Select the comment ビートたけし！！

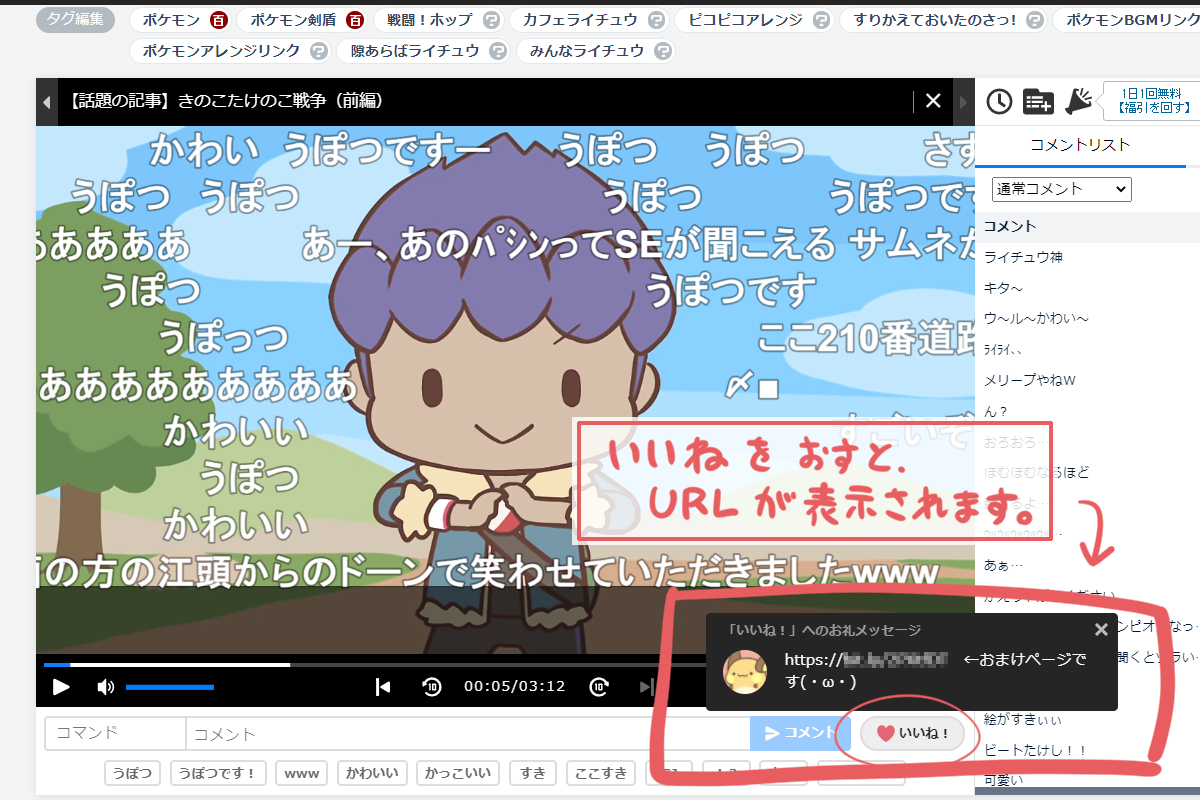1035,749
